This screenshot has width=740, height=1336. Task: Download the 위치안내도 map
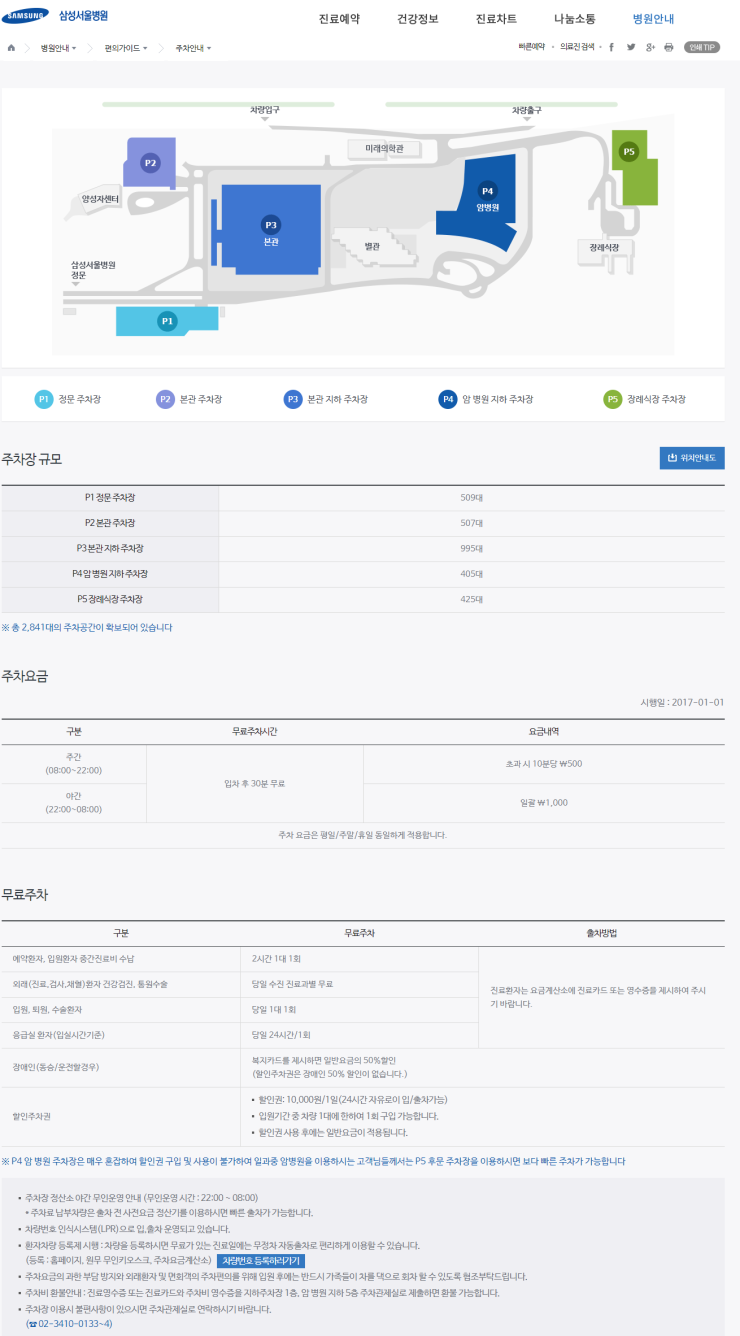point(692,458)
